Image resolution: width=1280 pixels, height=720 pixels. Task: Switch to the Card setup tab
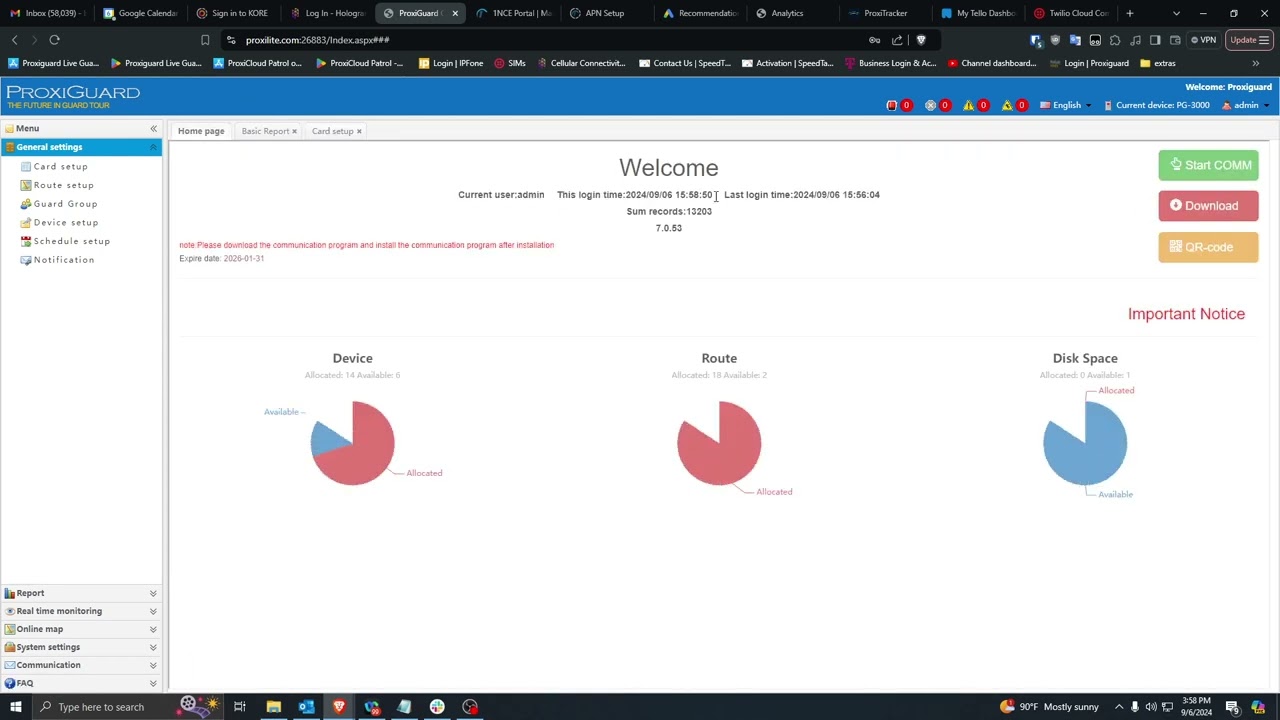point(332,131)
